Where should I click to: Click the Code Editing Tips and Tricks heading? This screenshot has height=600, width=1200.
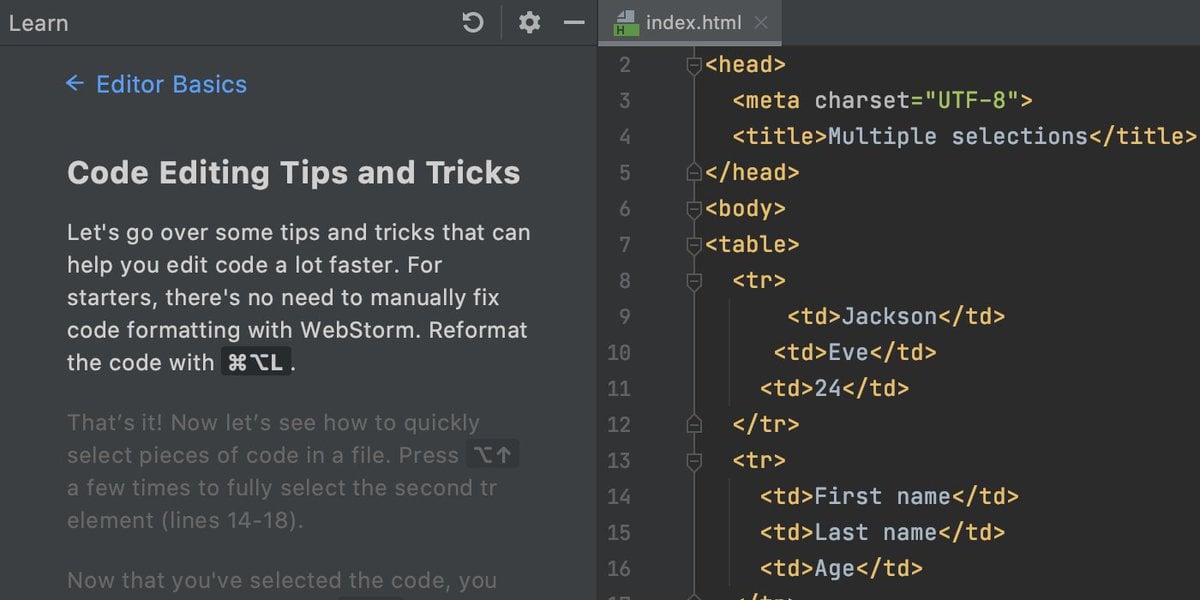coord(293,173)
